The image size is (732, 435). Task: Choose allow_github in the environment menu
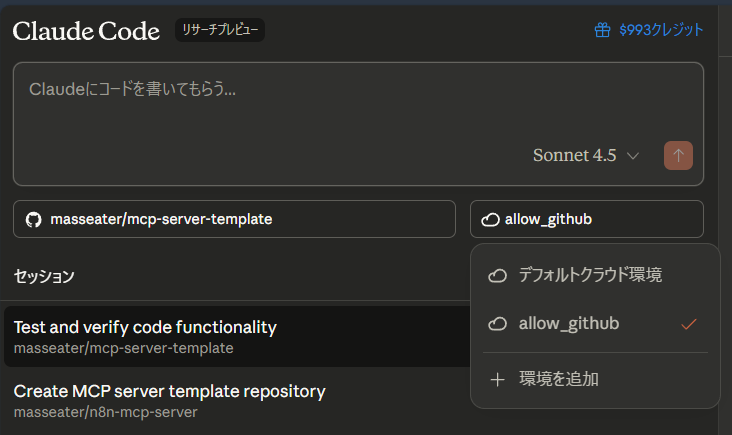pyautogui.click(x=595, y=323)
